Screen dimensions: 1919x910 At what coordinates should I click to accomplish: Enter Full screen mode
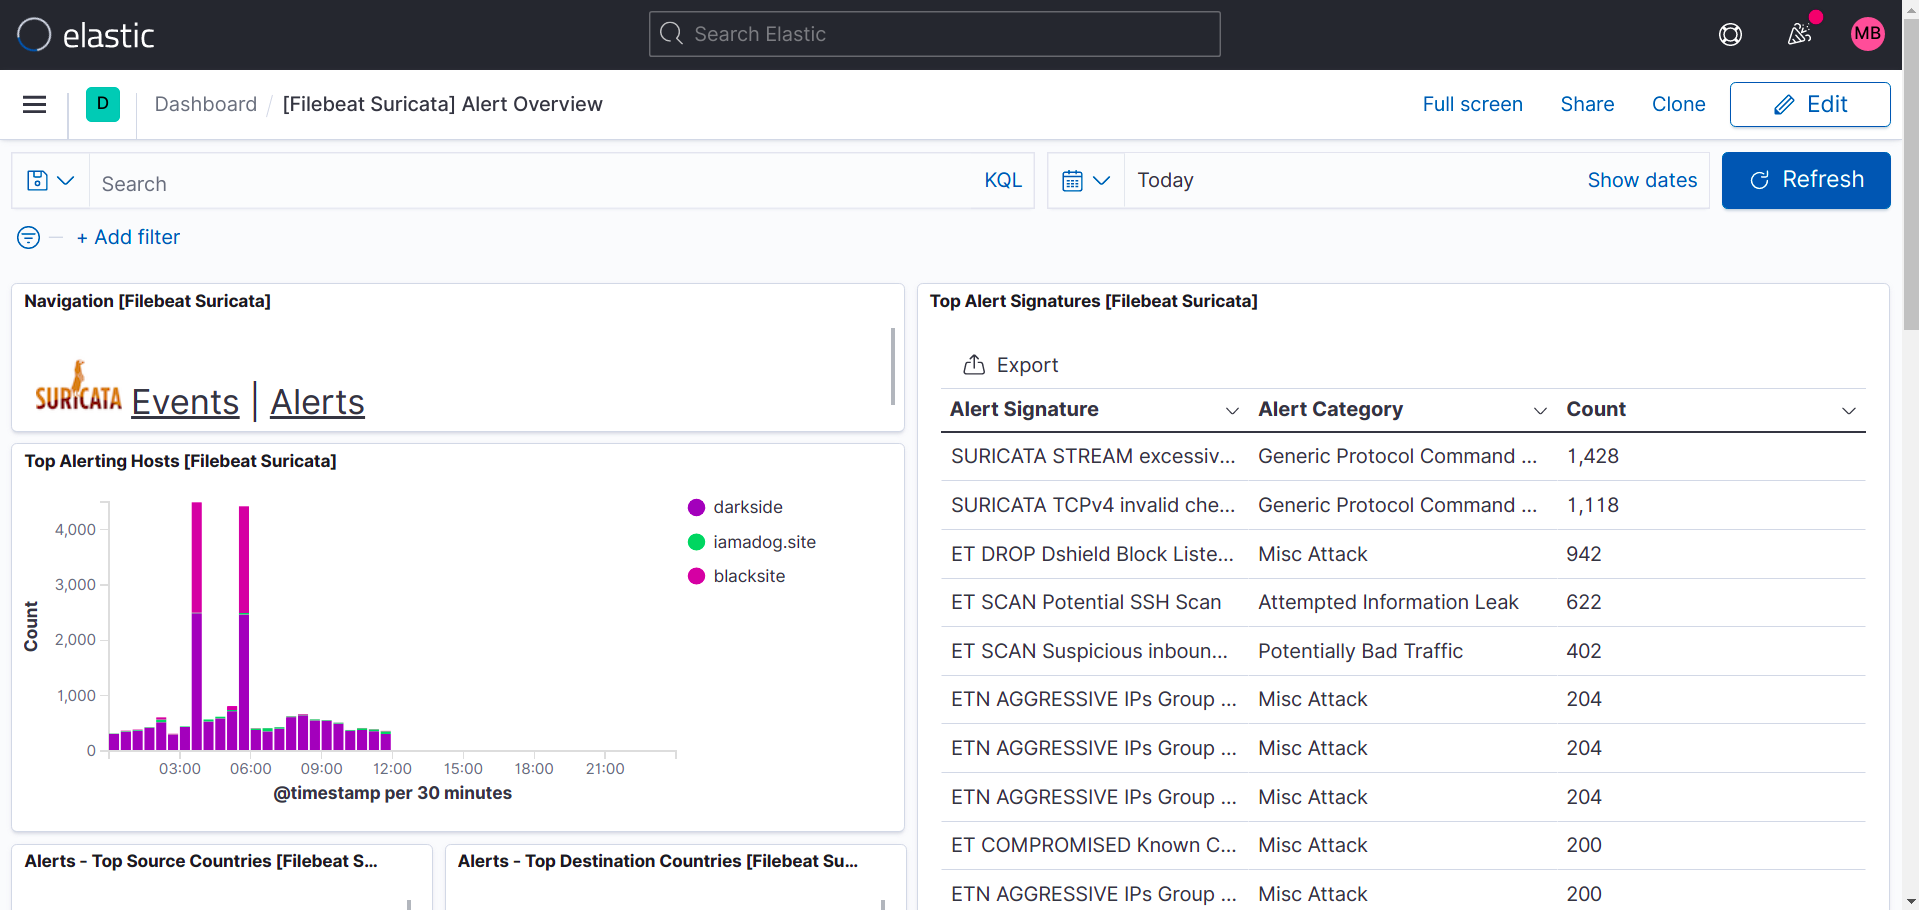pos(1472,104)
